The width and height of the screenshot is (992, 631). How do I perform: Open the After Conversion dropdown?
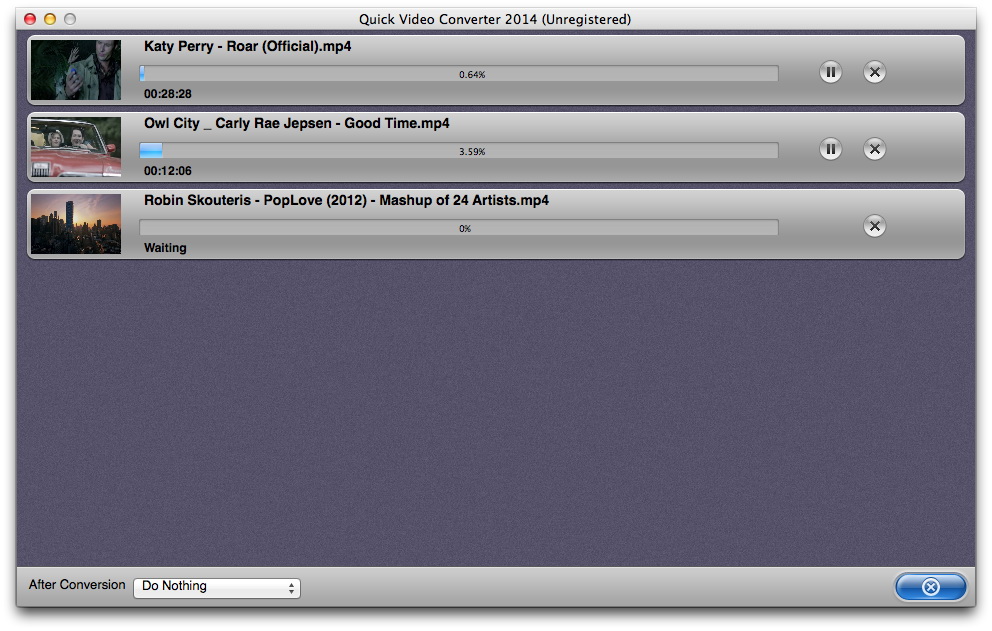(217, 587)
